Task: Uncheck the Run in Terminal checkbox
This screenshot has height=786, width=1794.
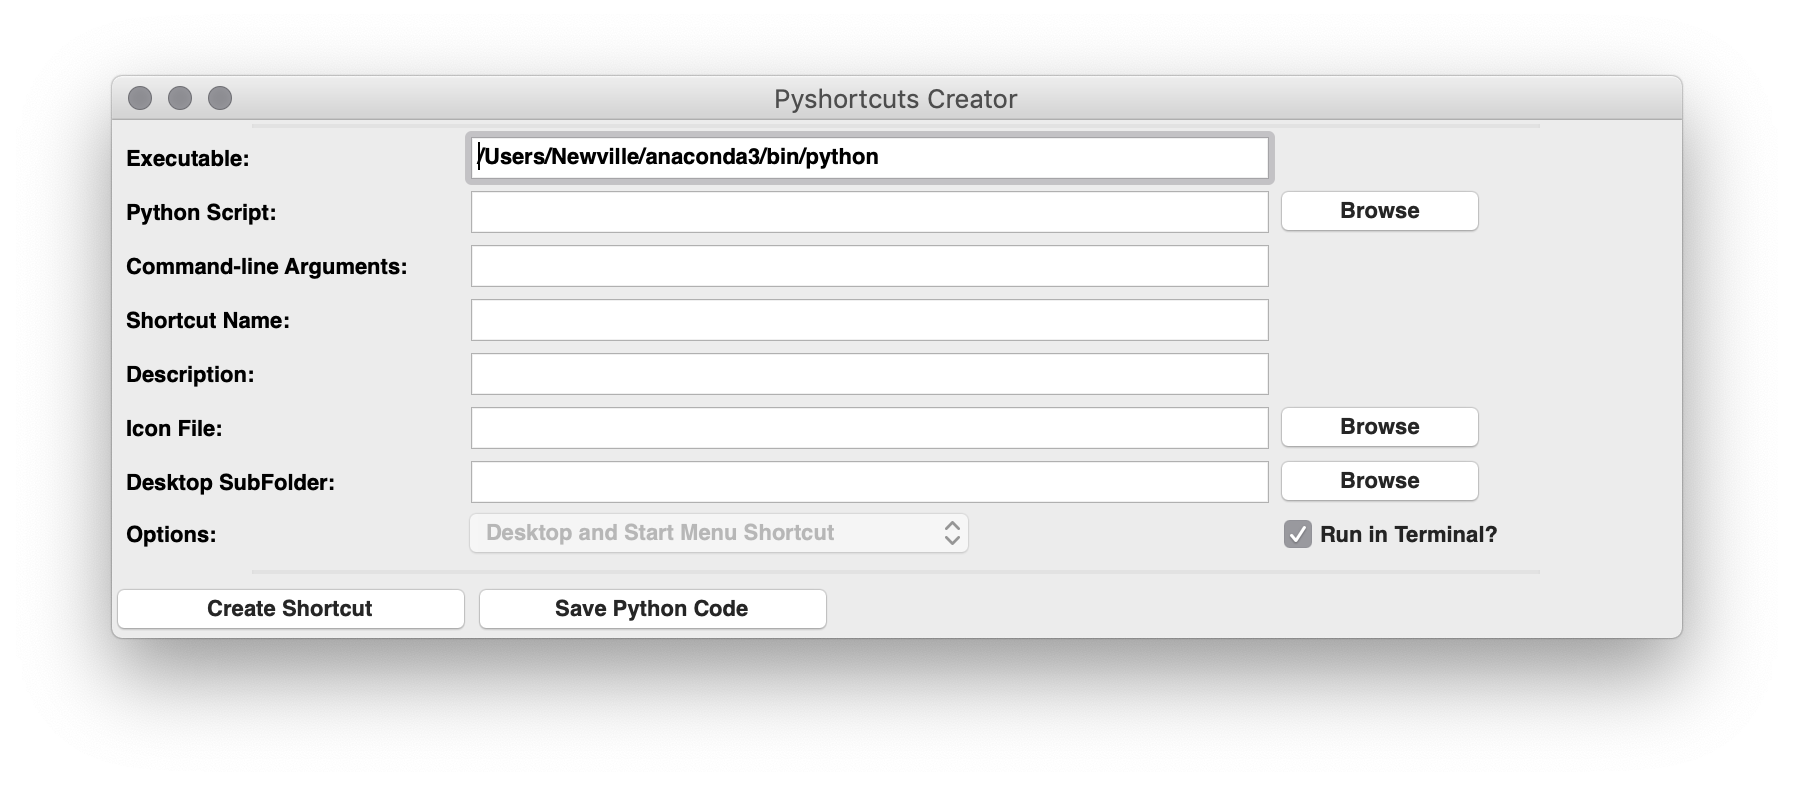Action: 1297,534
